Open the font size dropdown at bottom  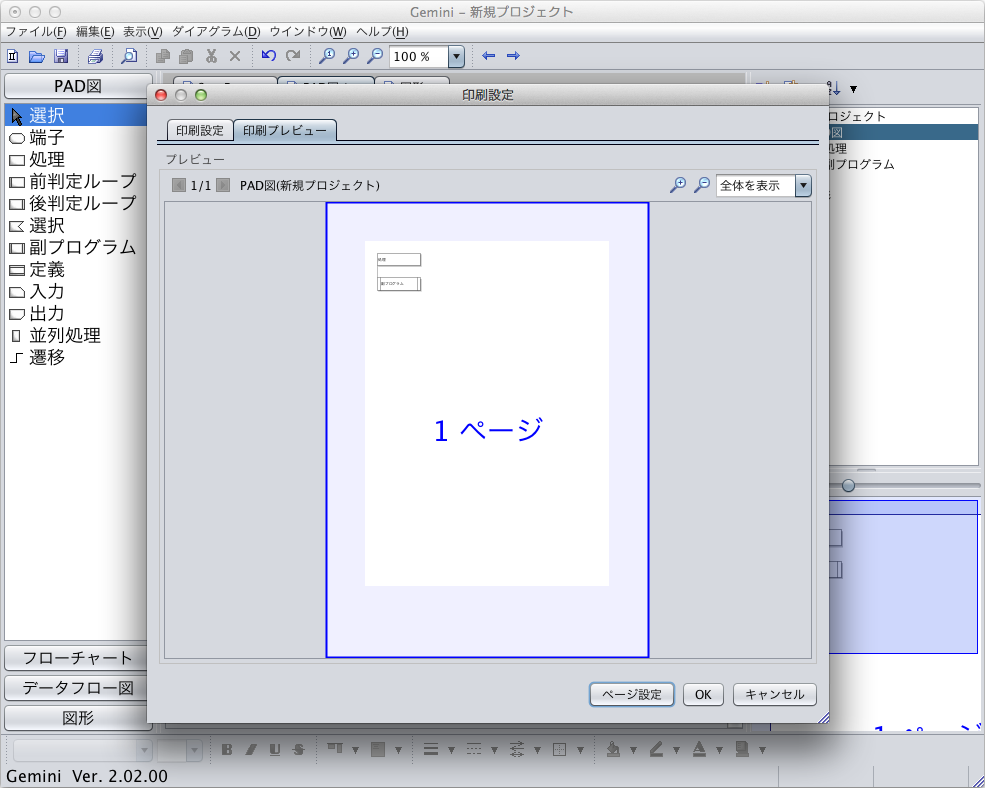coord(194,750)
